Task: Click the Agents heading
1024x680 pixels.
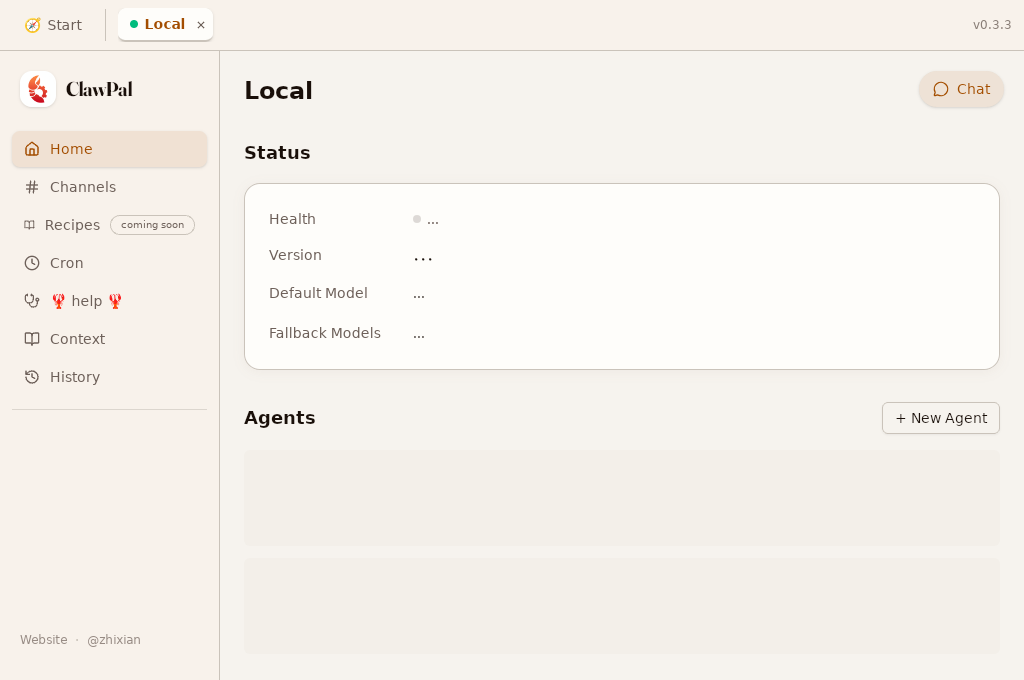Action: (x=280, y=418)
